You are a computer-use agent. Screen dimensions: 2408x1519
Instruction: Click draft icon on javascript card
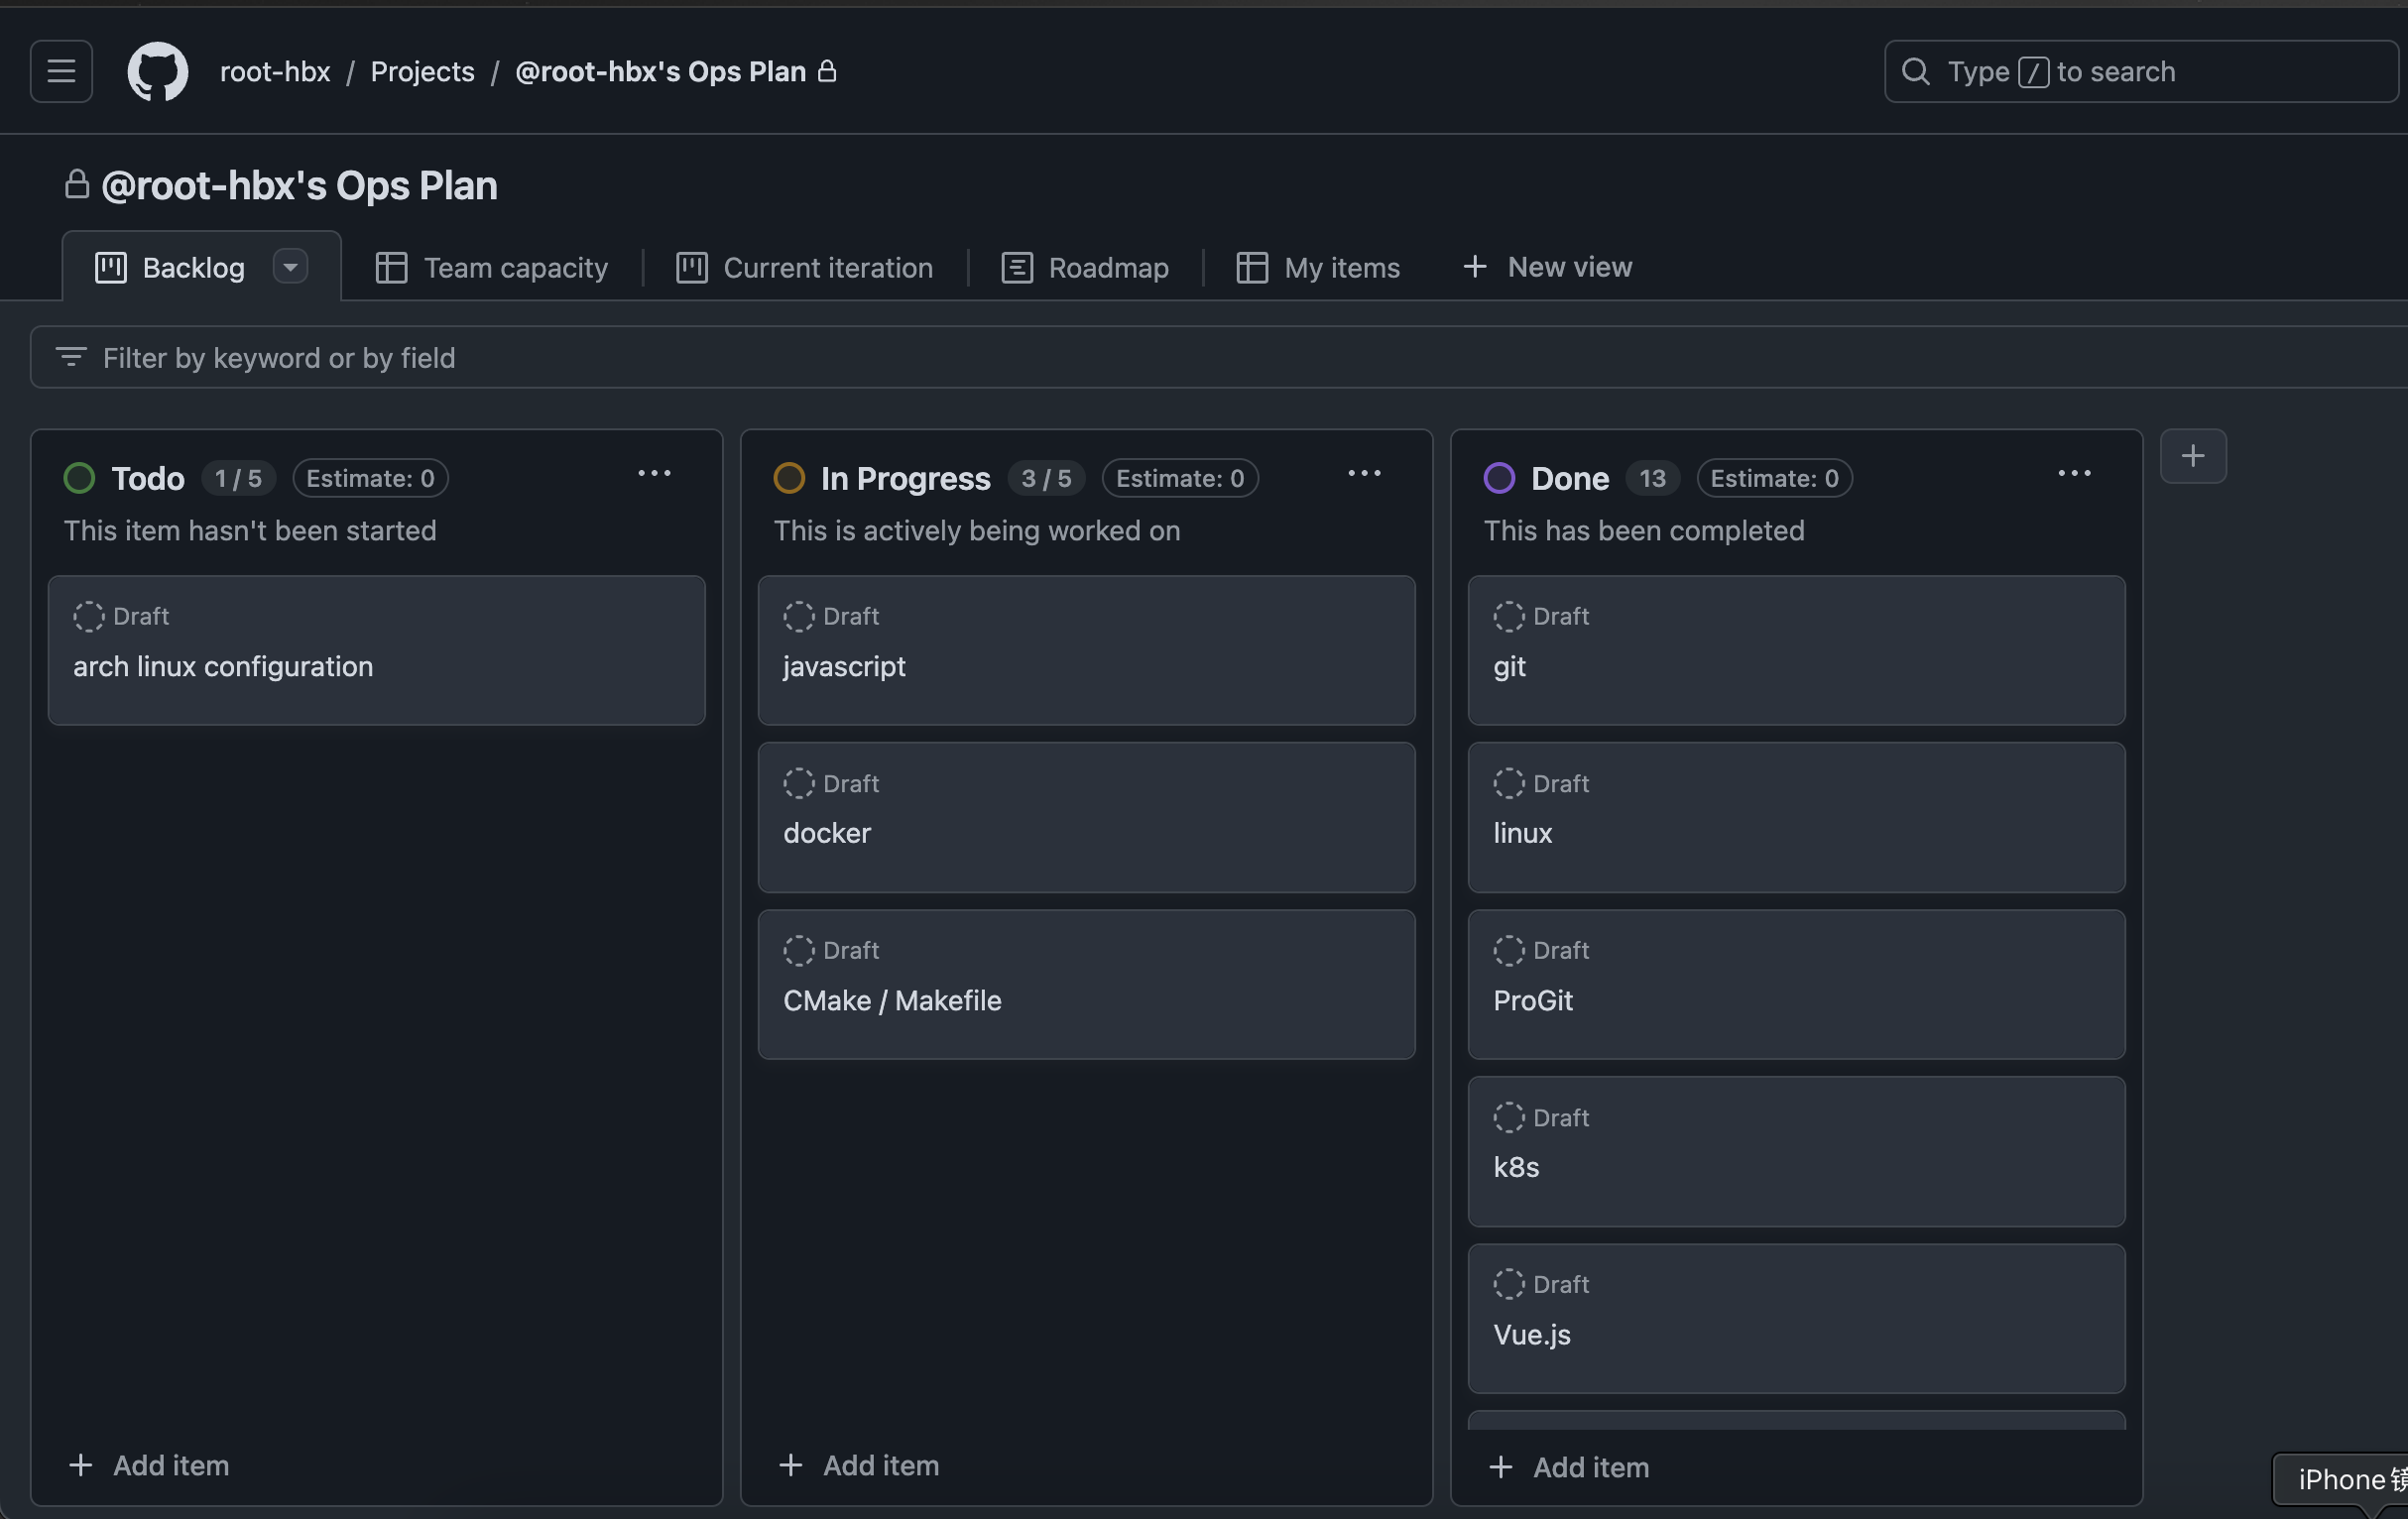click(798, 616)
